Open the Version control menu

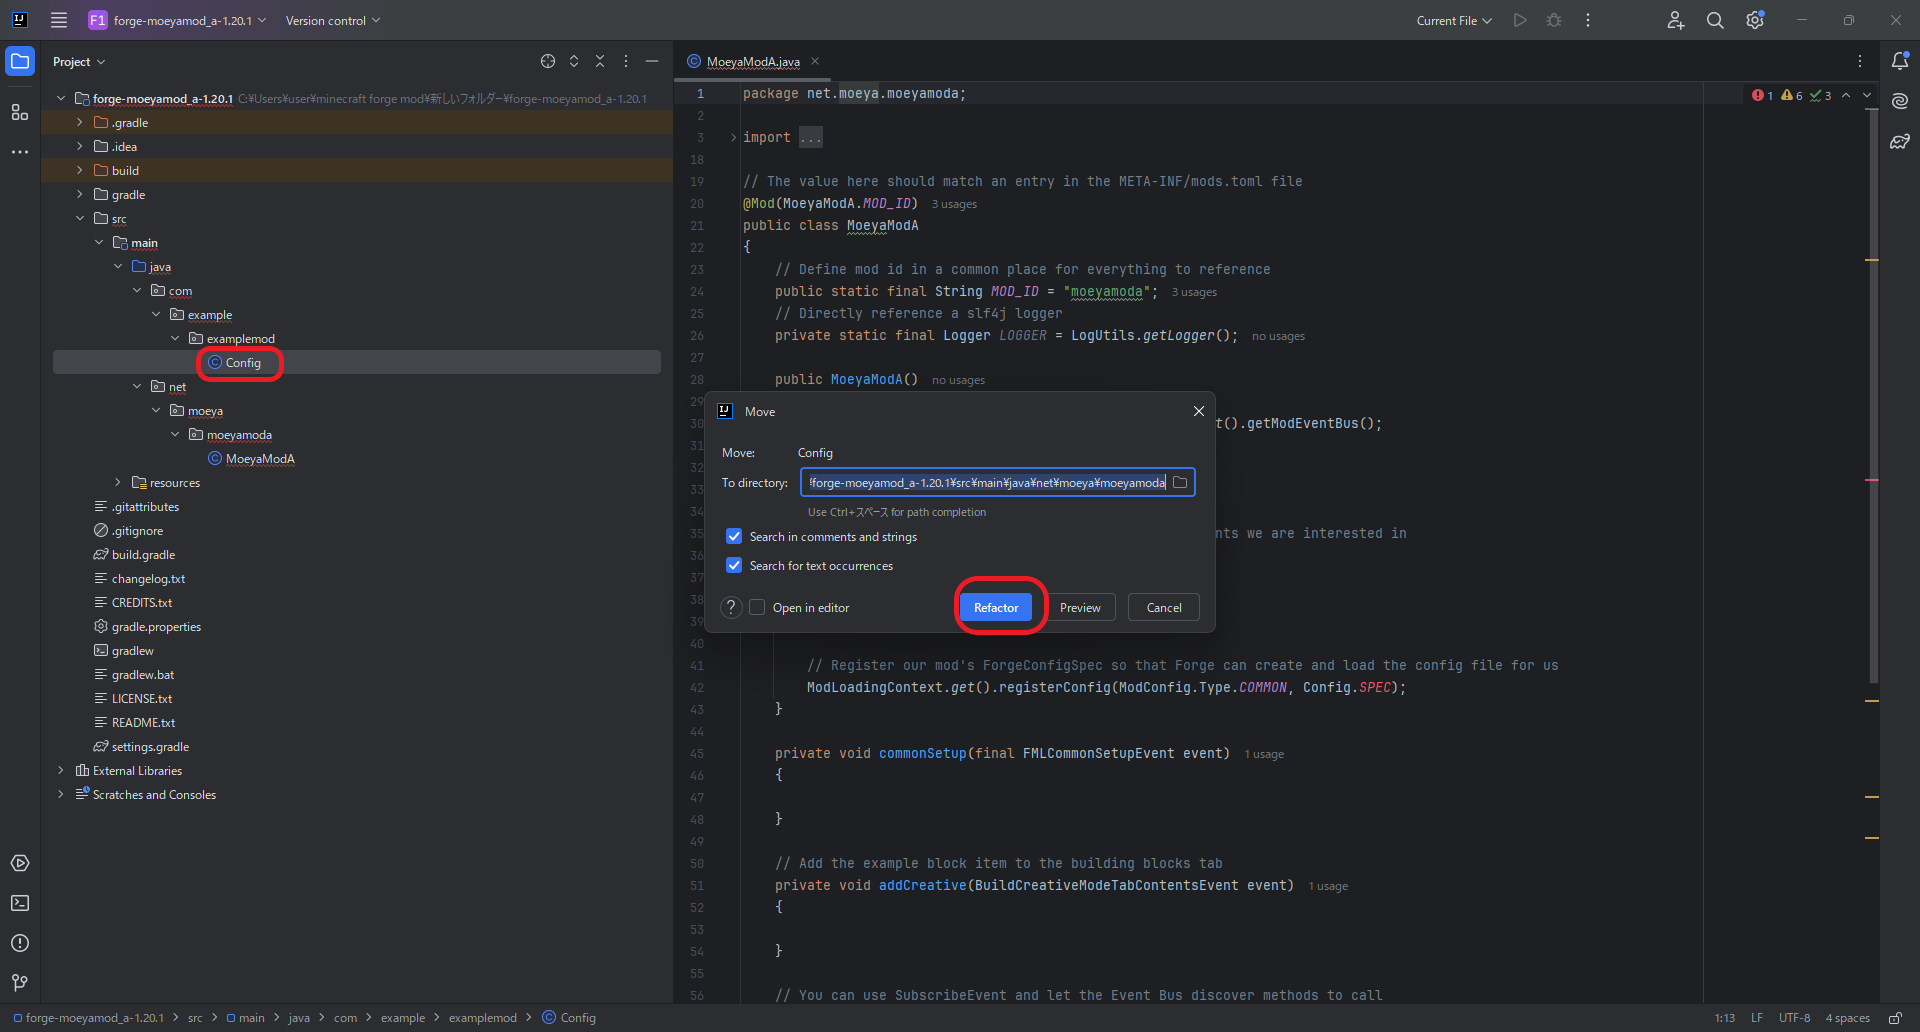pyautogui.click(x=332, y=21)
